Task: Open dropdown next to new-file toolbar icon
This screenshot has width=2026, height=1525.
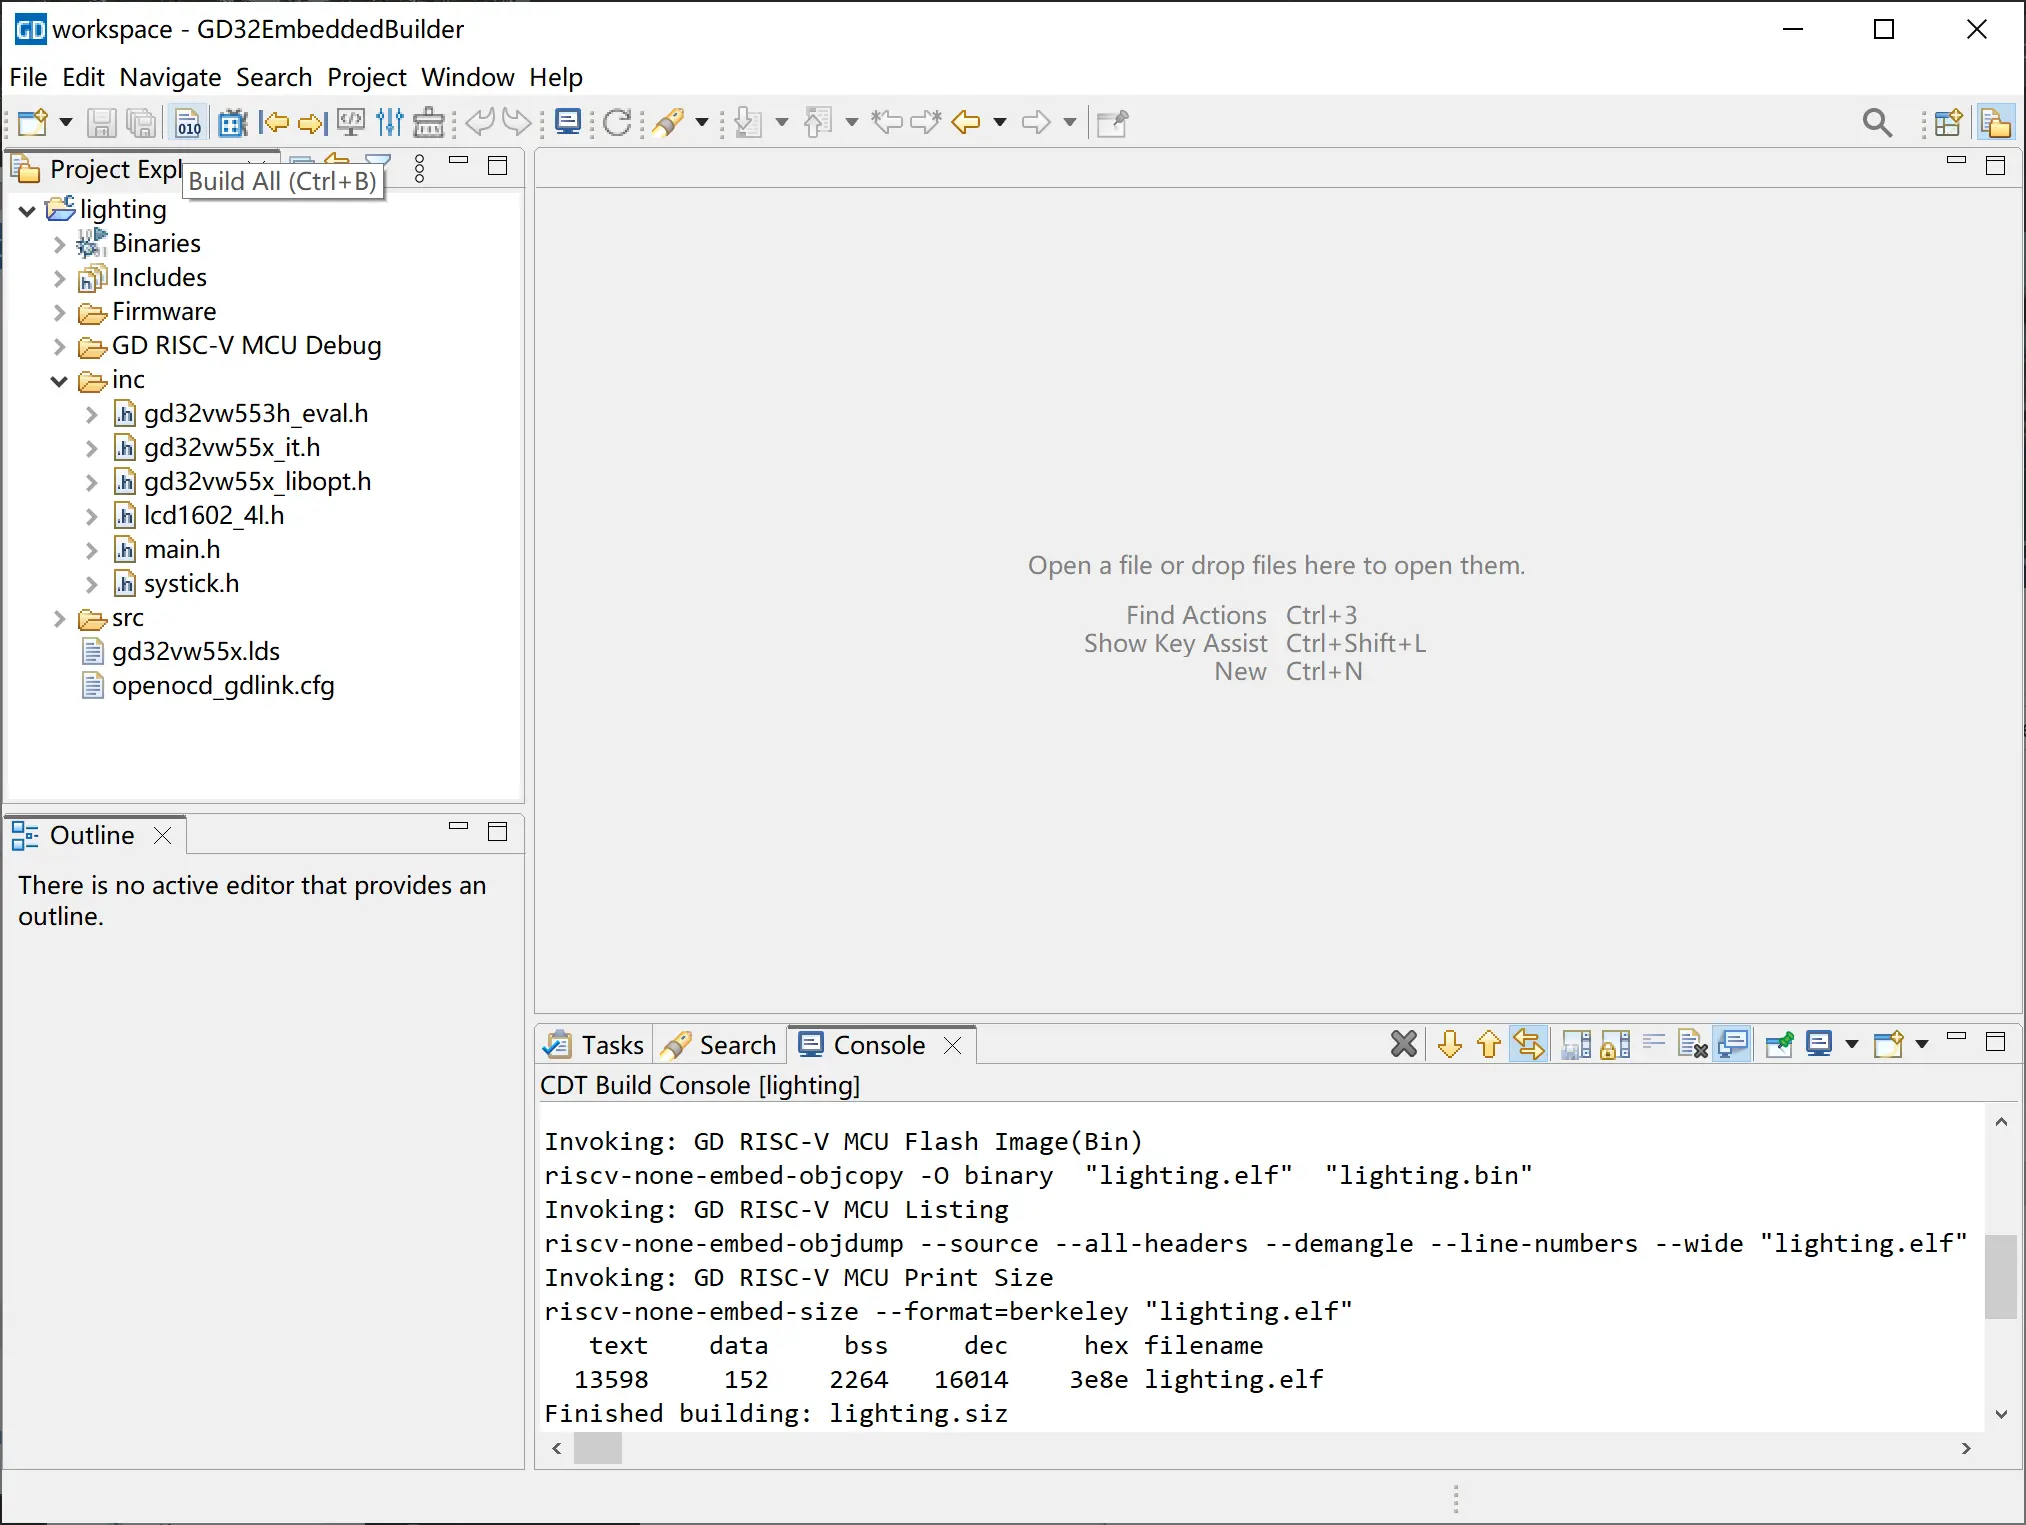Action: 66,123
